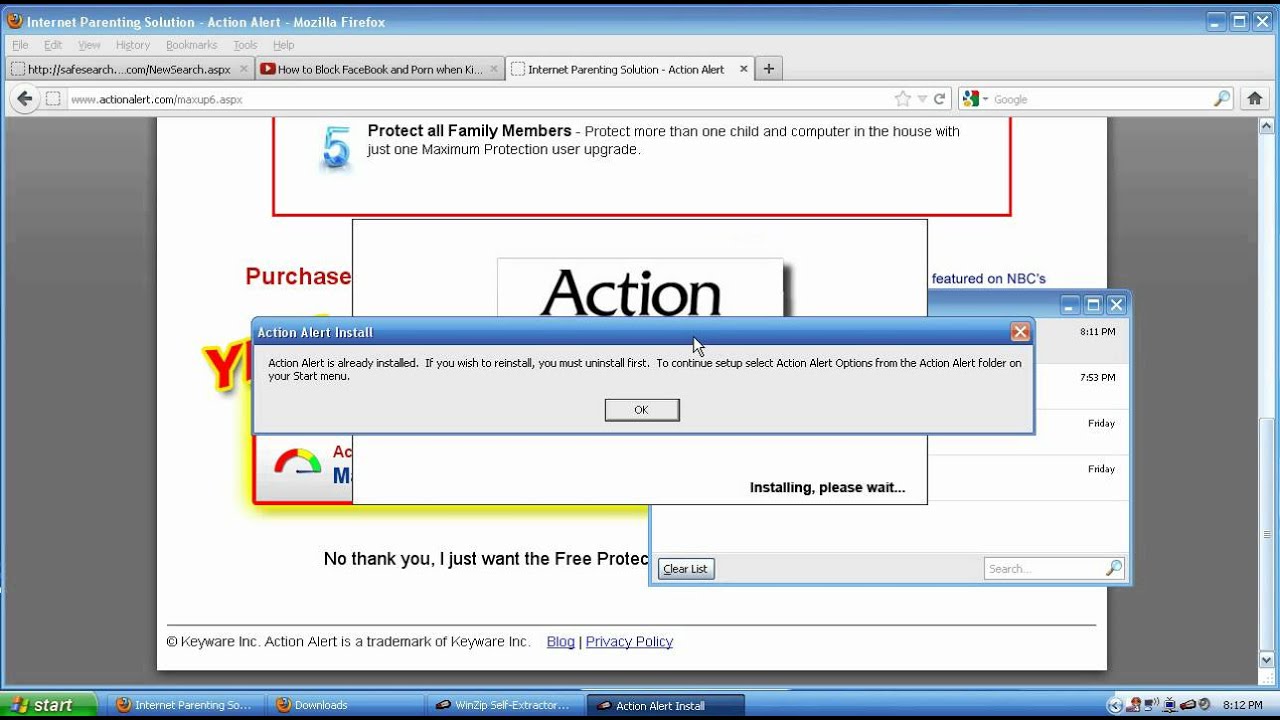
Task: Open the History menu
Action: pyautogui.click(x=132, y=45)
